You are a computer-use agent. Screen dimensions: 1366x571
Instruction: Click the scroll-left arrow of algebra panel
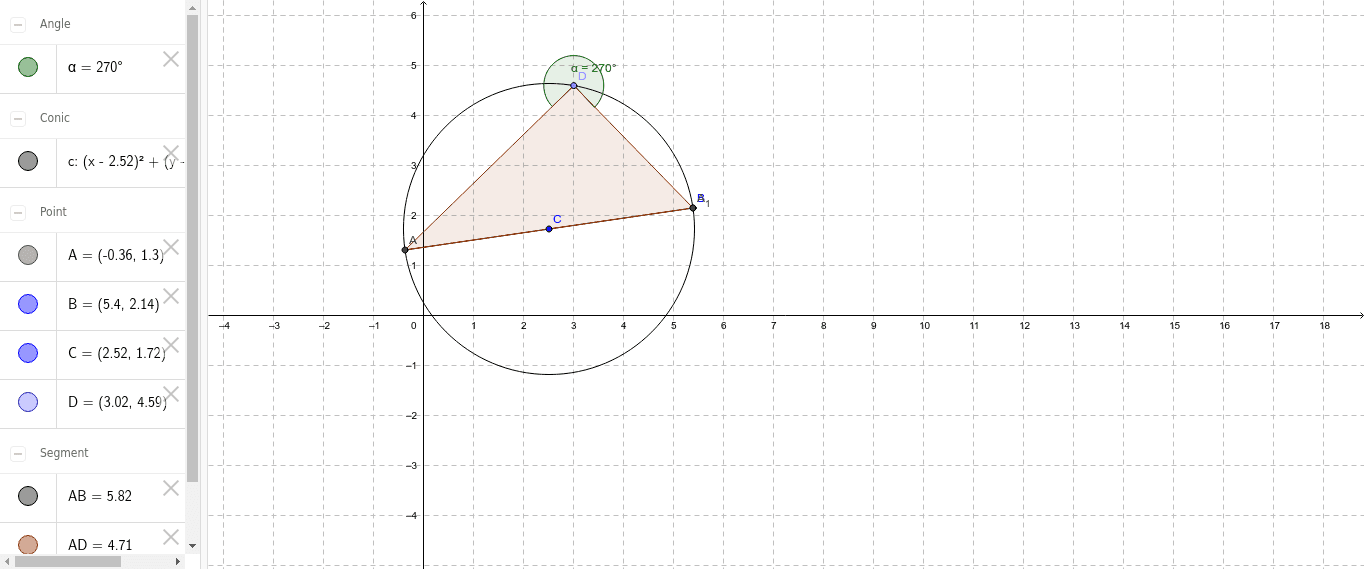pyautogui.click(x=6, y=562)
